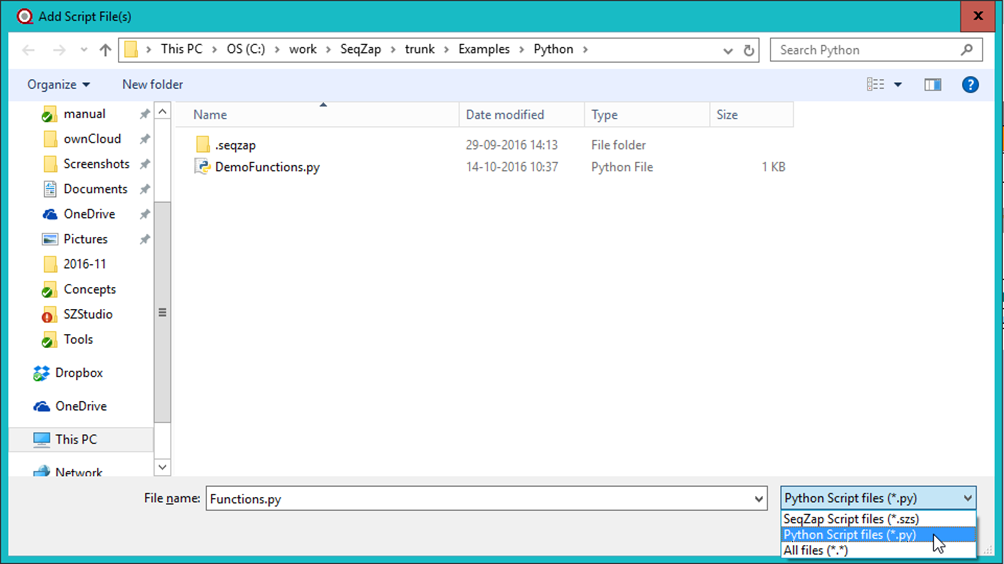Click OS (C:) breadcrumb segment
The width and height of the screenshot is (1004, 564).
(245, 49)
